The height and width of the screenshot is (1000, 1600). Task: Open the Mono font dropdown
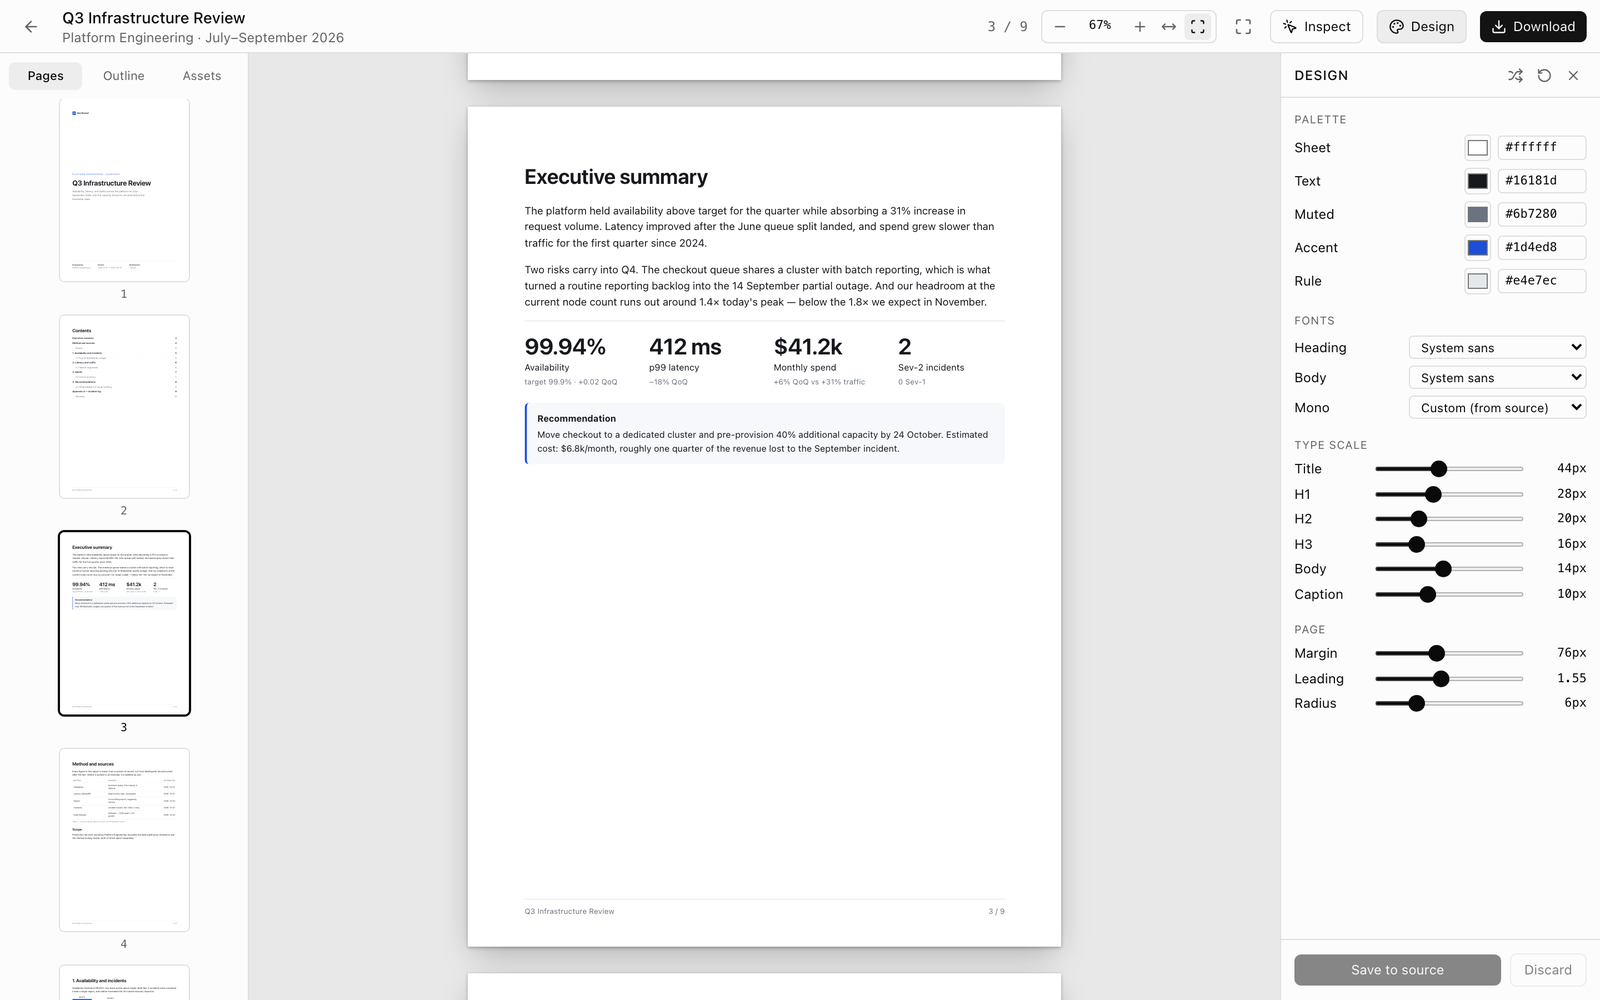coord(1497,408)
